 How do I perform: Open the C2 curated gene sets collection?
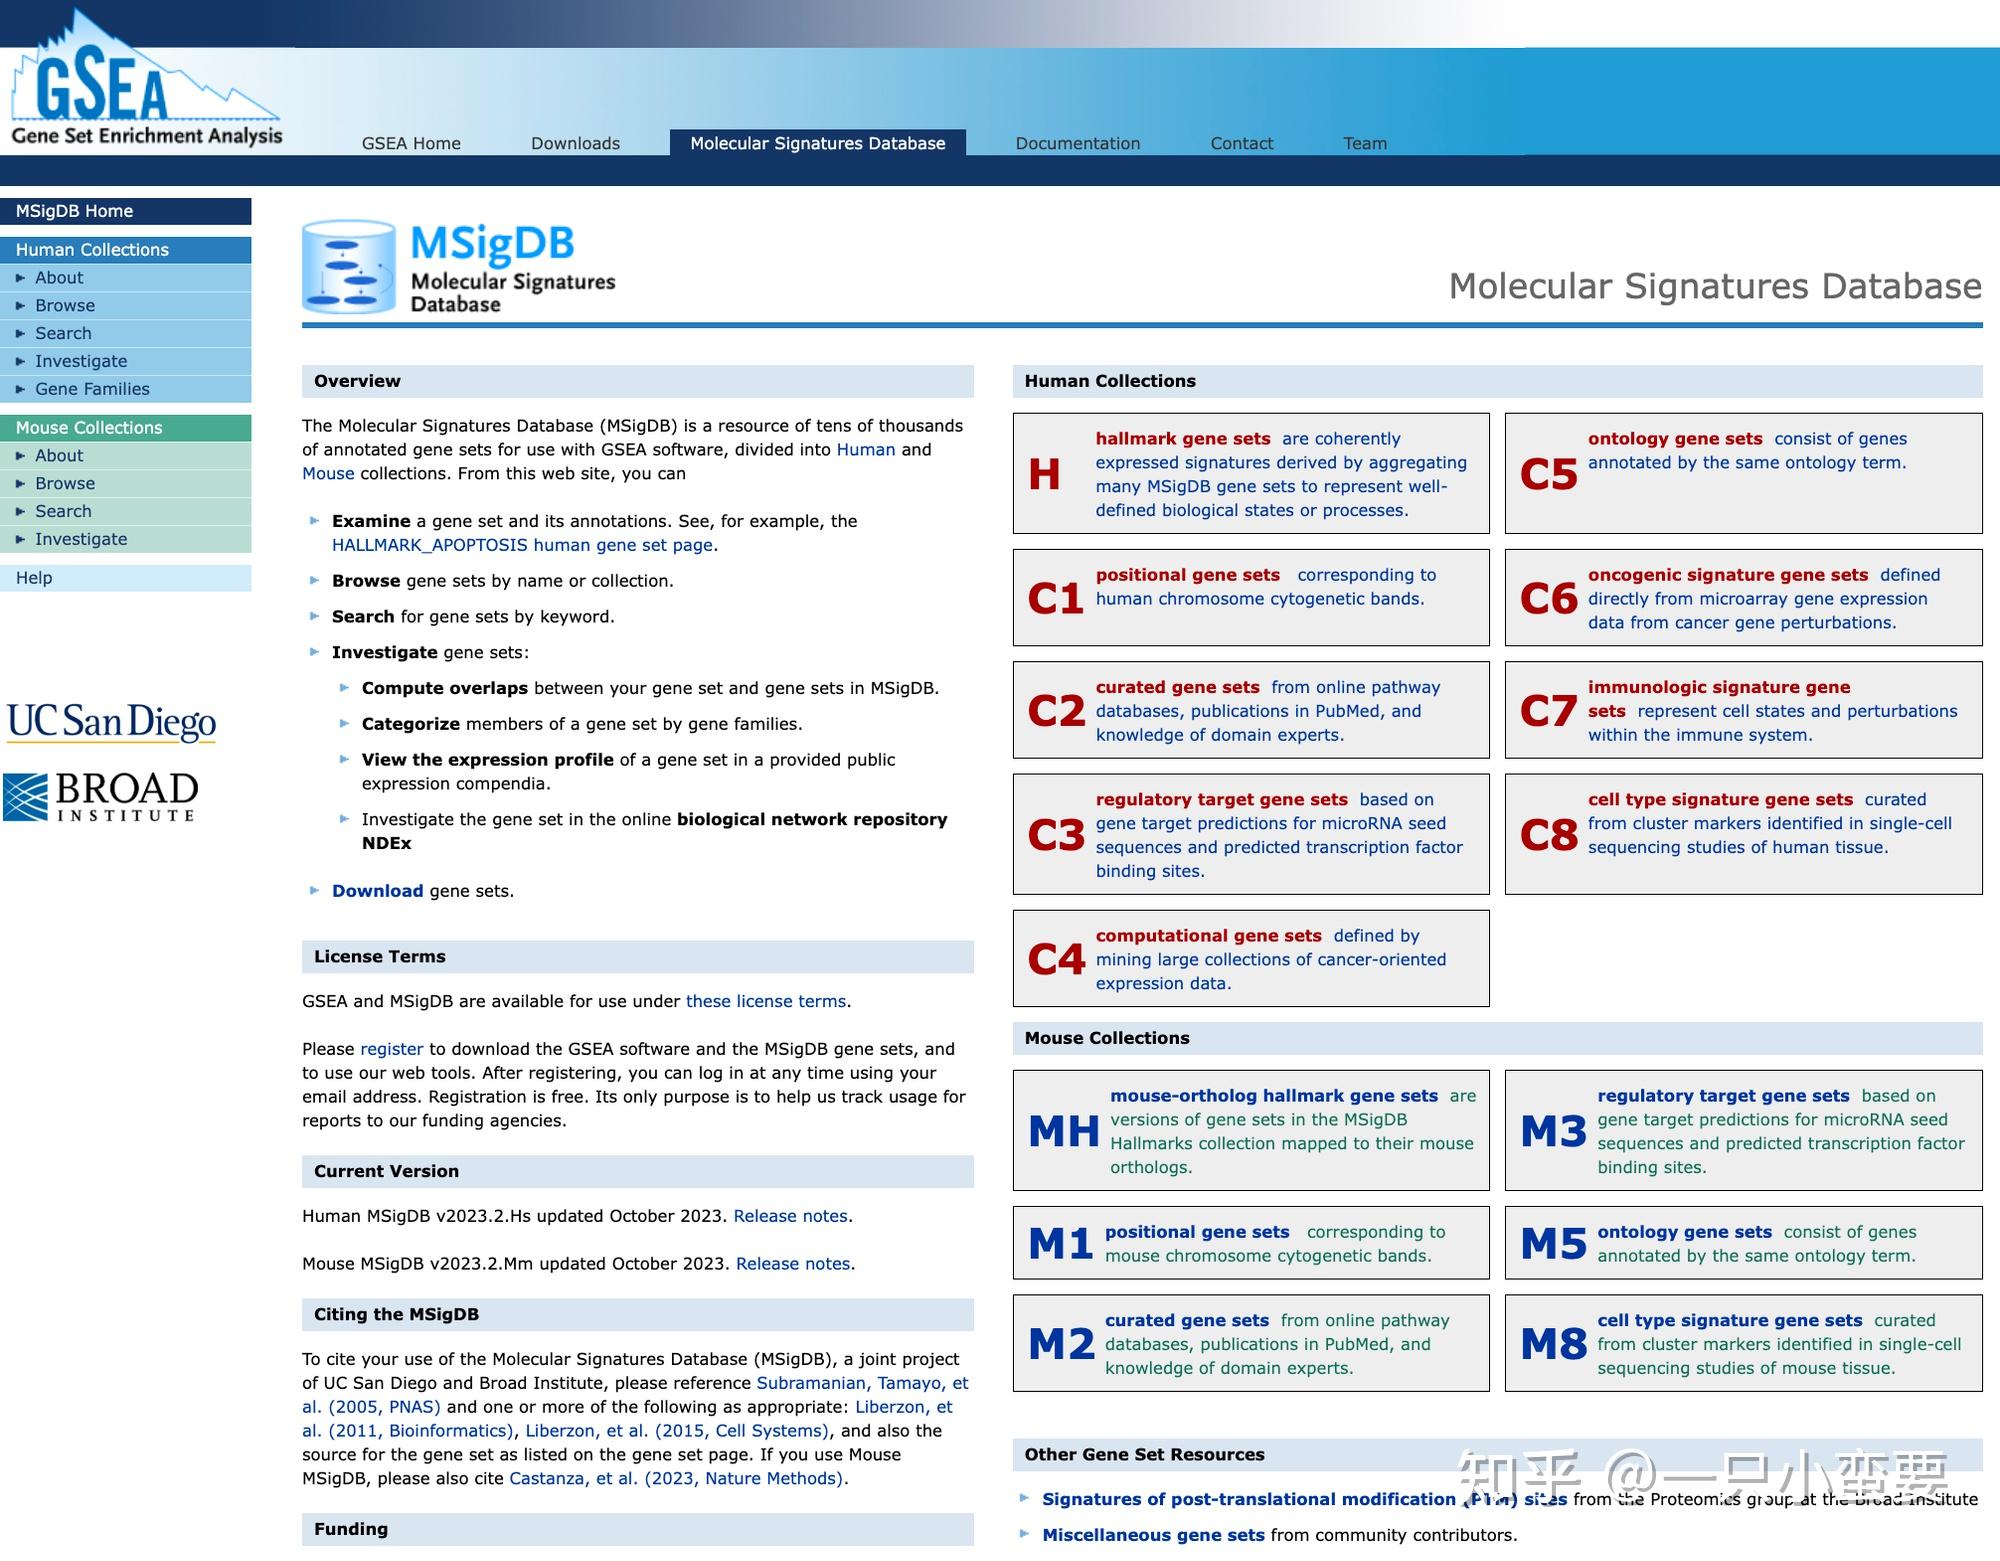(1177, 687)
